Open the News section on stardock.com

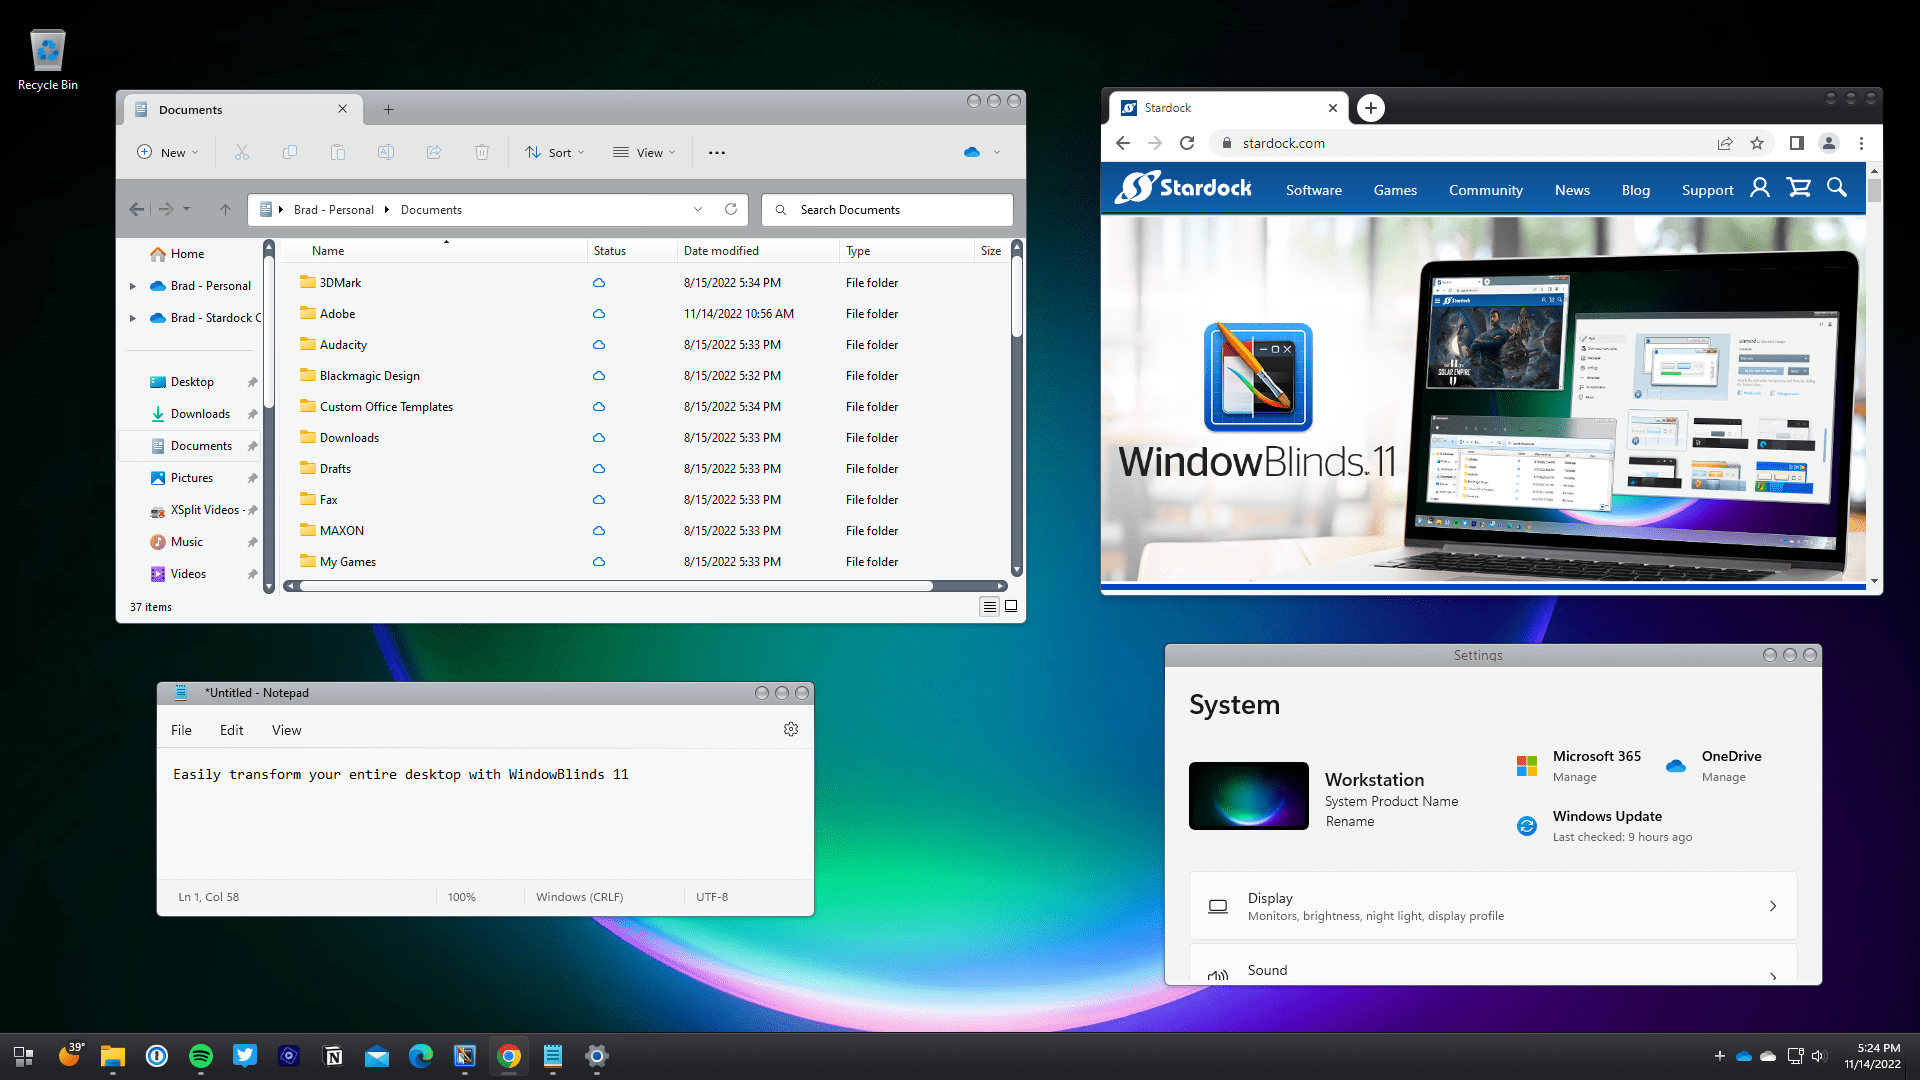pyautogui.click(x=1571, y=190)
